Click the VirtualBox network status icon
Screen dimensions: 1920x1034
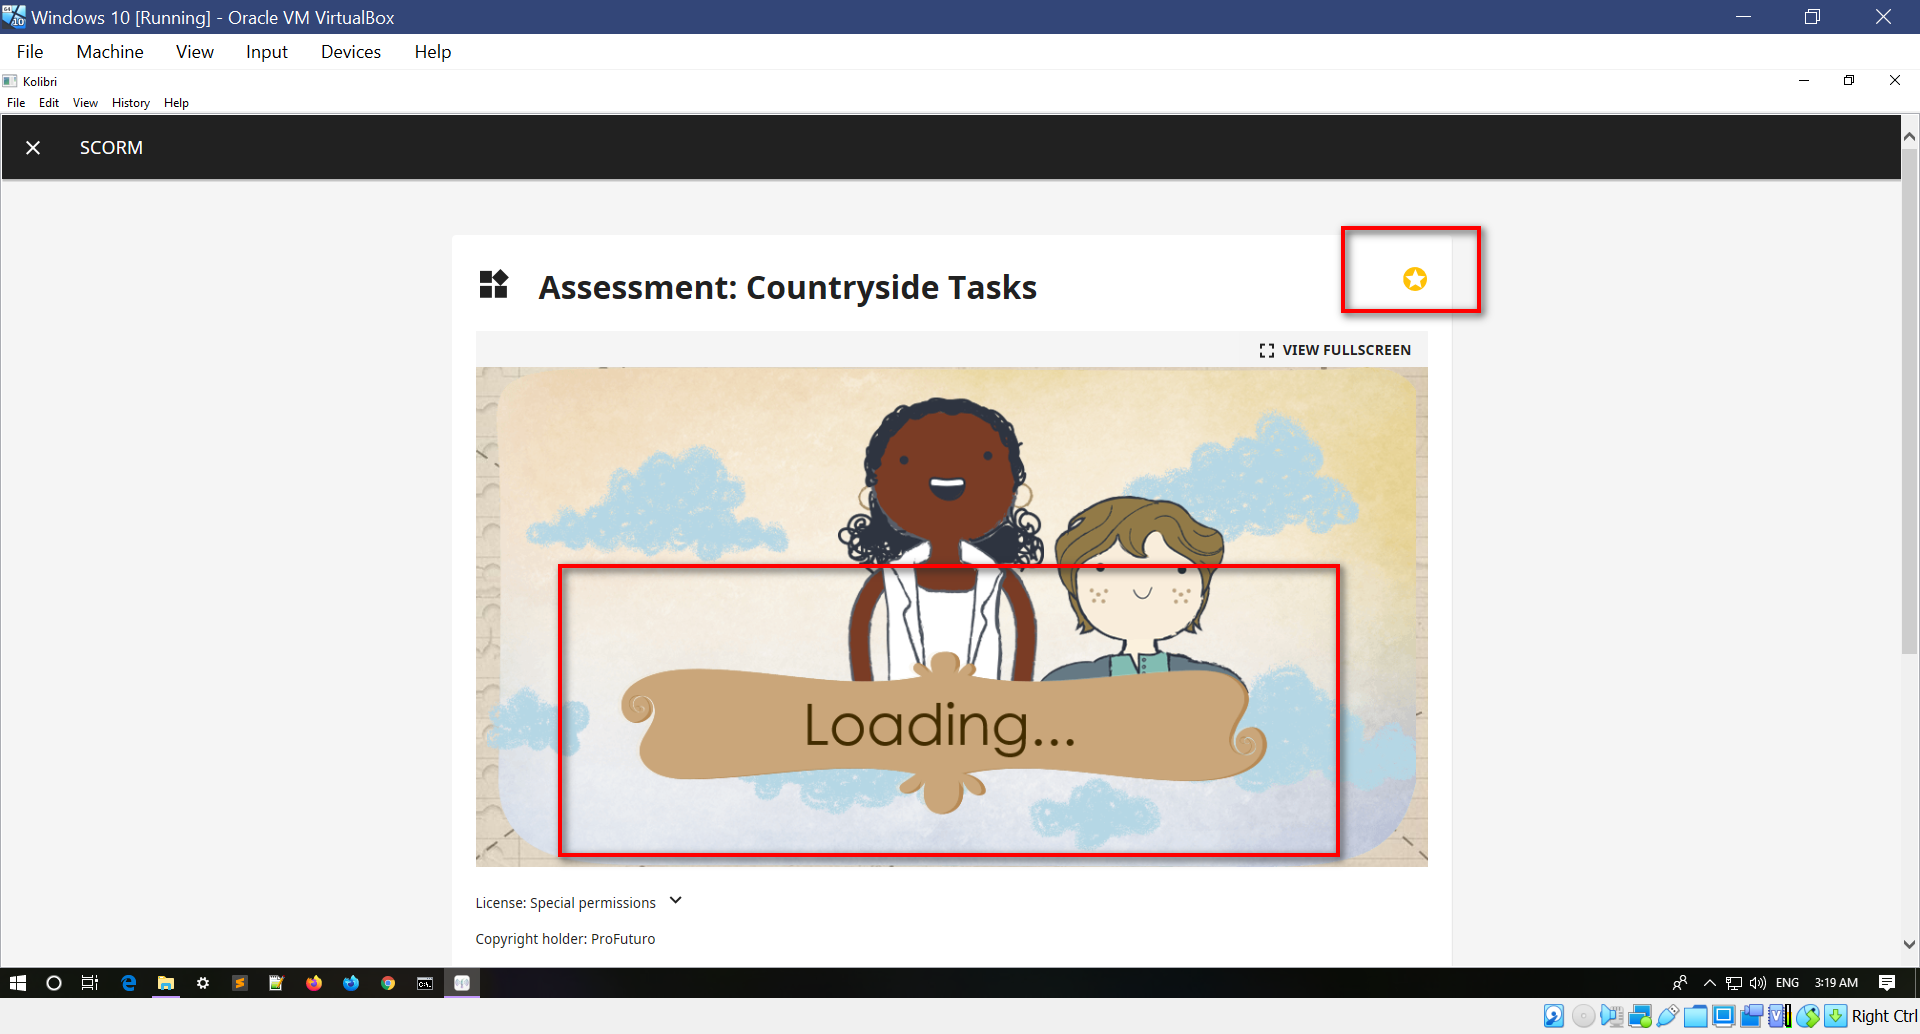pos(1640,1016)
